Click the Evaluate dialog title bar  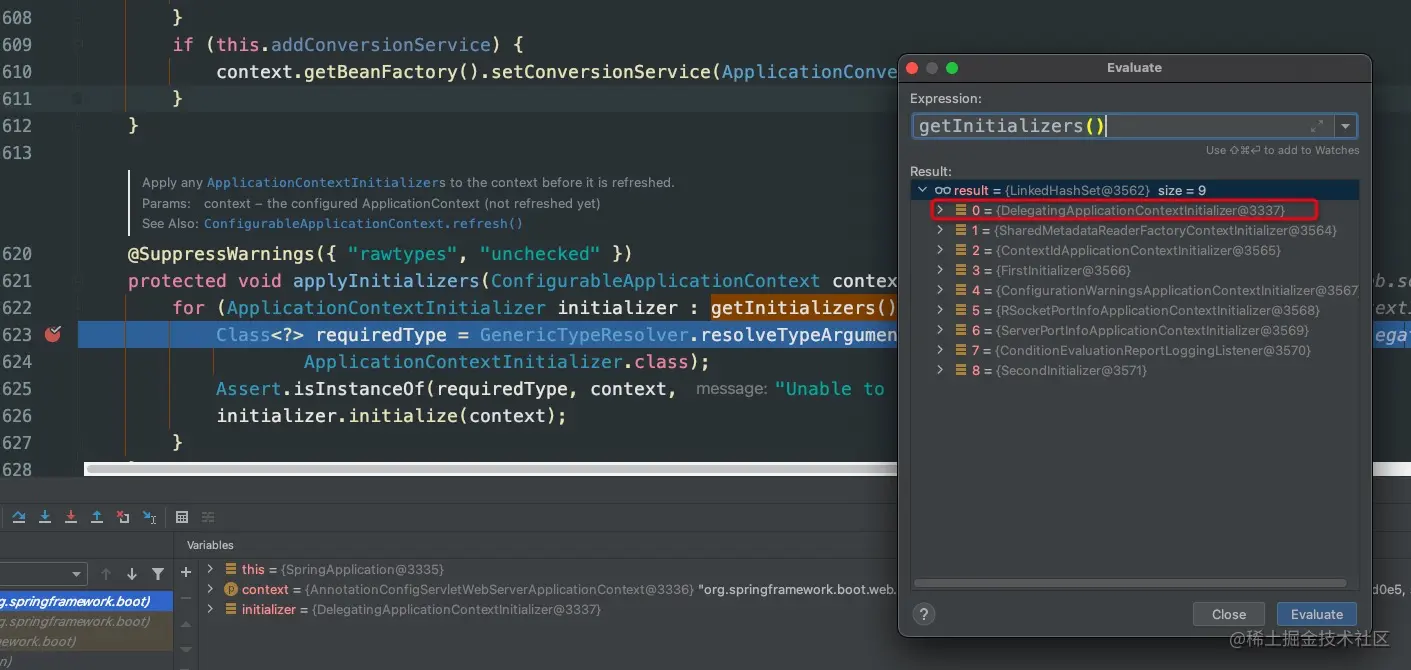coord(1134,67)
